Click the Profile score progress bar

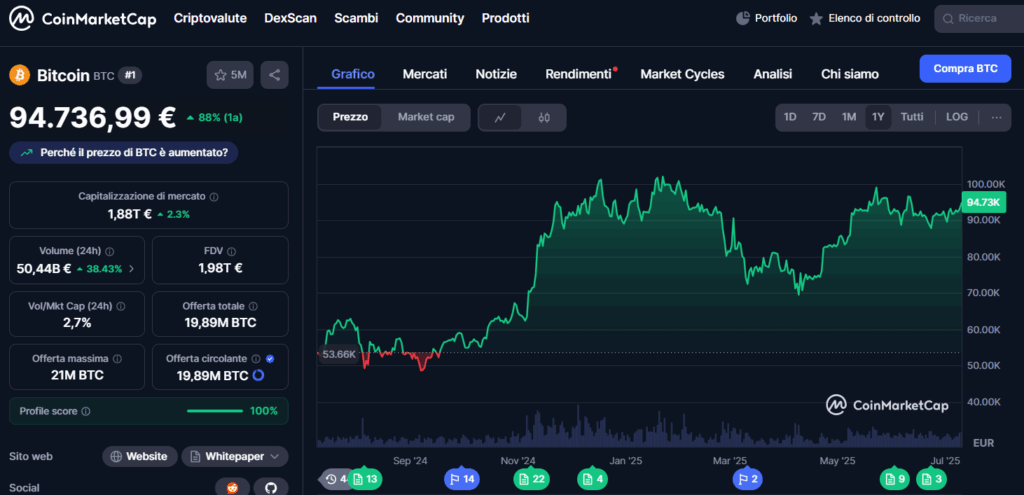(215, 411)
